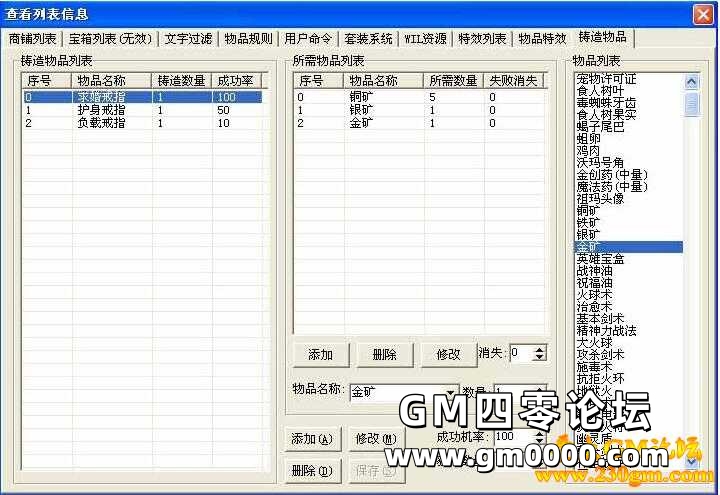Expand the 物品名称 combo box dropdown
This screenshot has height=495, width=720.
451,392
